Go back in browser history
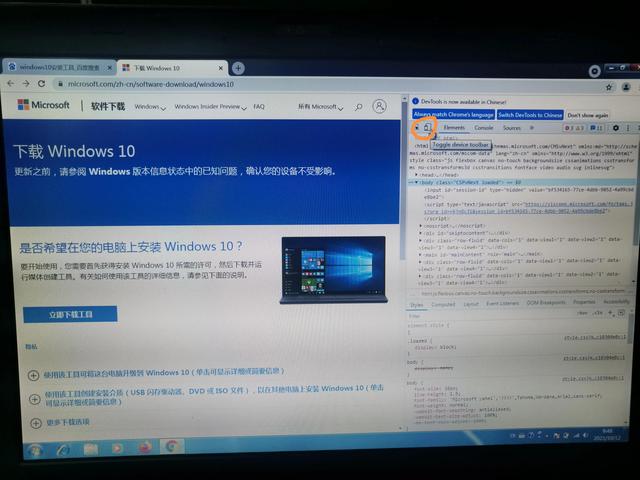 point(11,83)
